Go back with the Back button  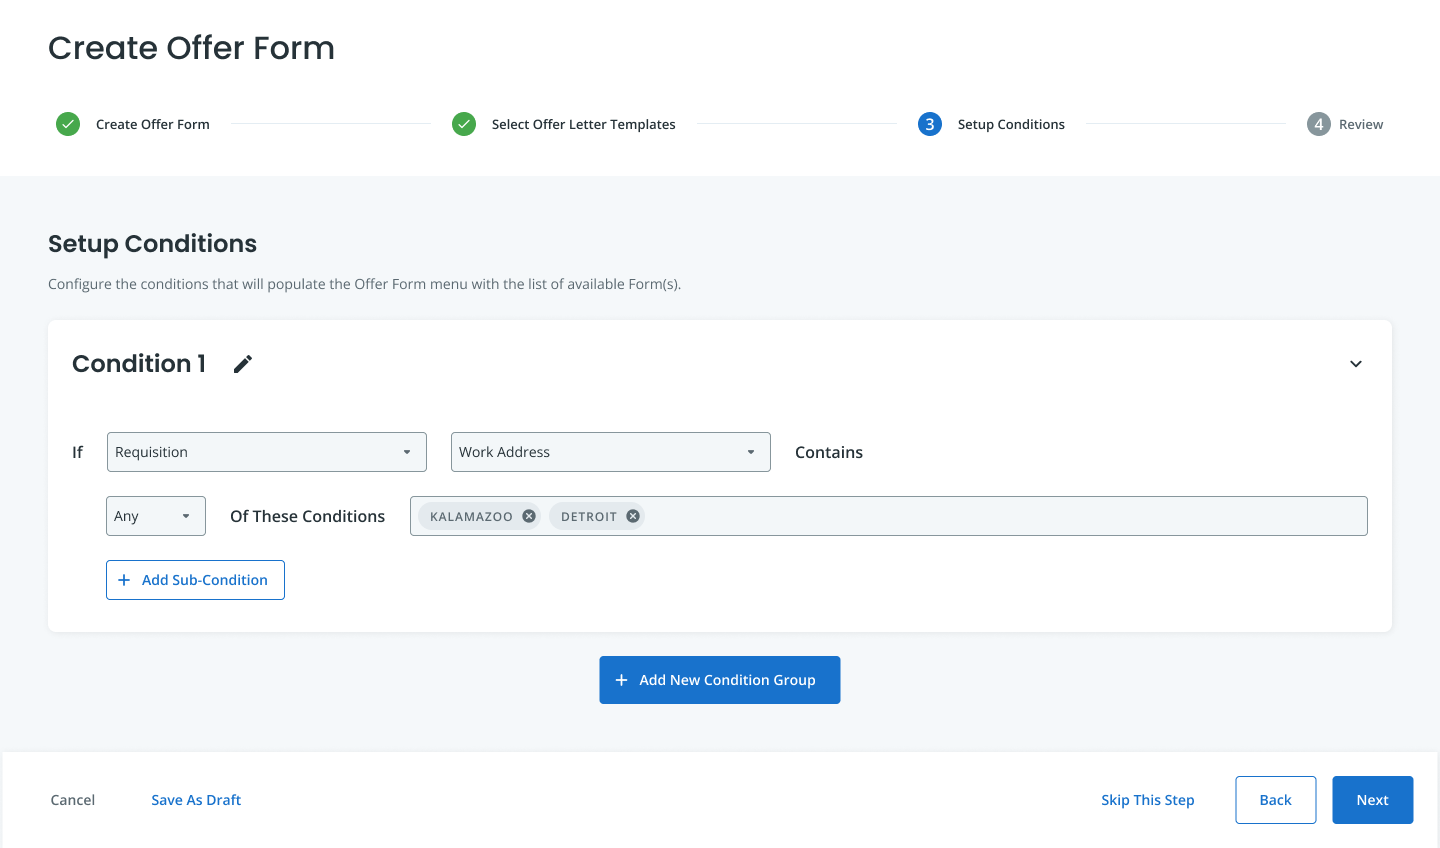[x=1275, y=800]
